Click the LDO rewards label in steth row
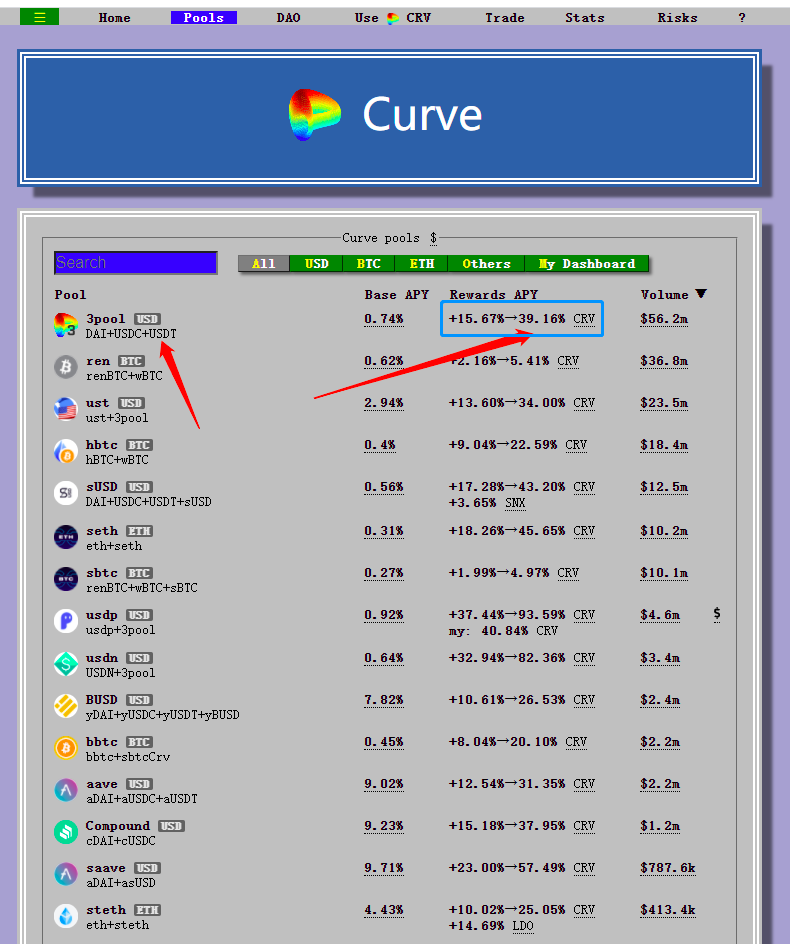Viewport: 790px width, 944px height. [523, 926]
